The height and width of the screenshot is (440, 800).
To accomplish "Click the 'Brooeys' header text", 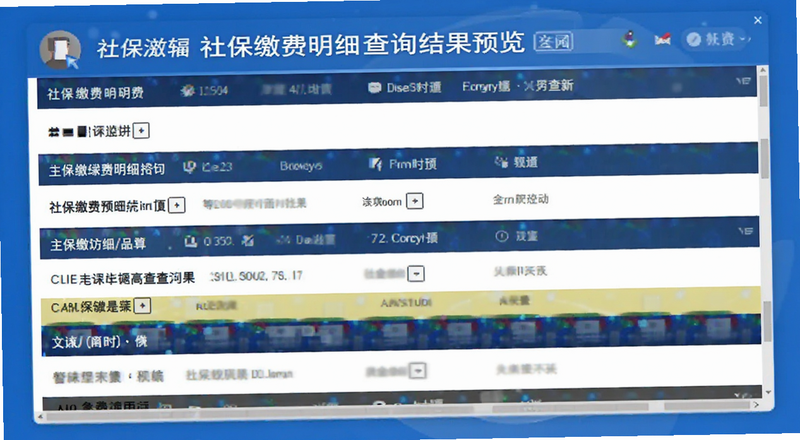I will (x=301, y=166).
